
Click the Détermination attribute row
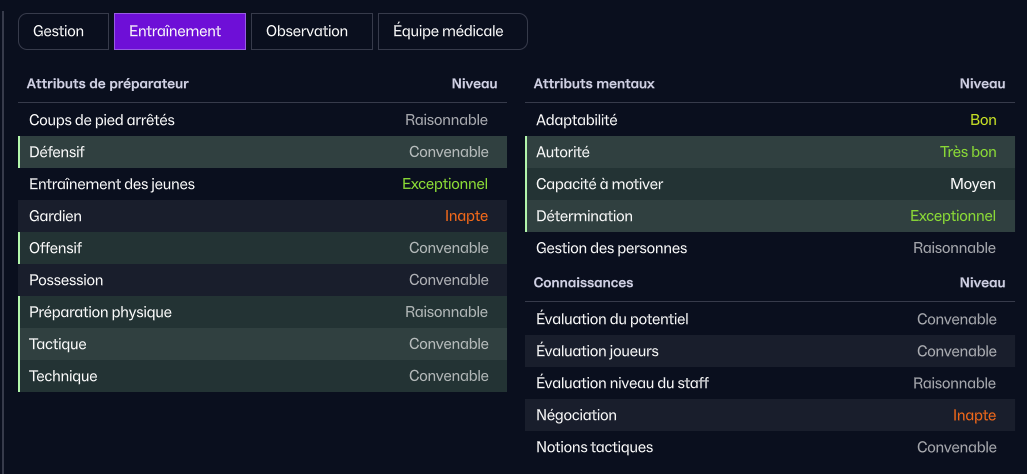click(770, 216)
